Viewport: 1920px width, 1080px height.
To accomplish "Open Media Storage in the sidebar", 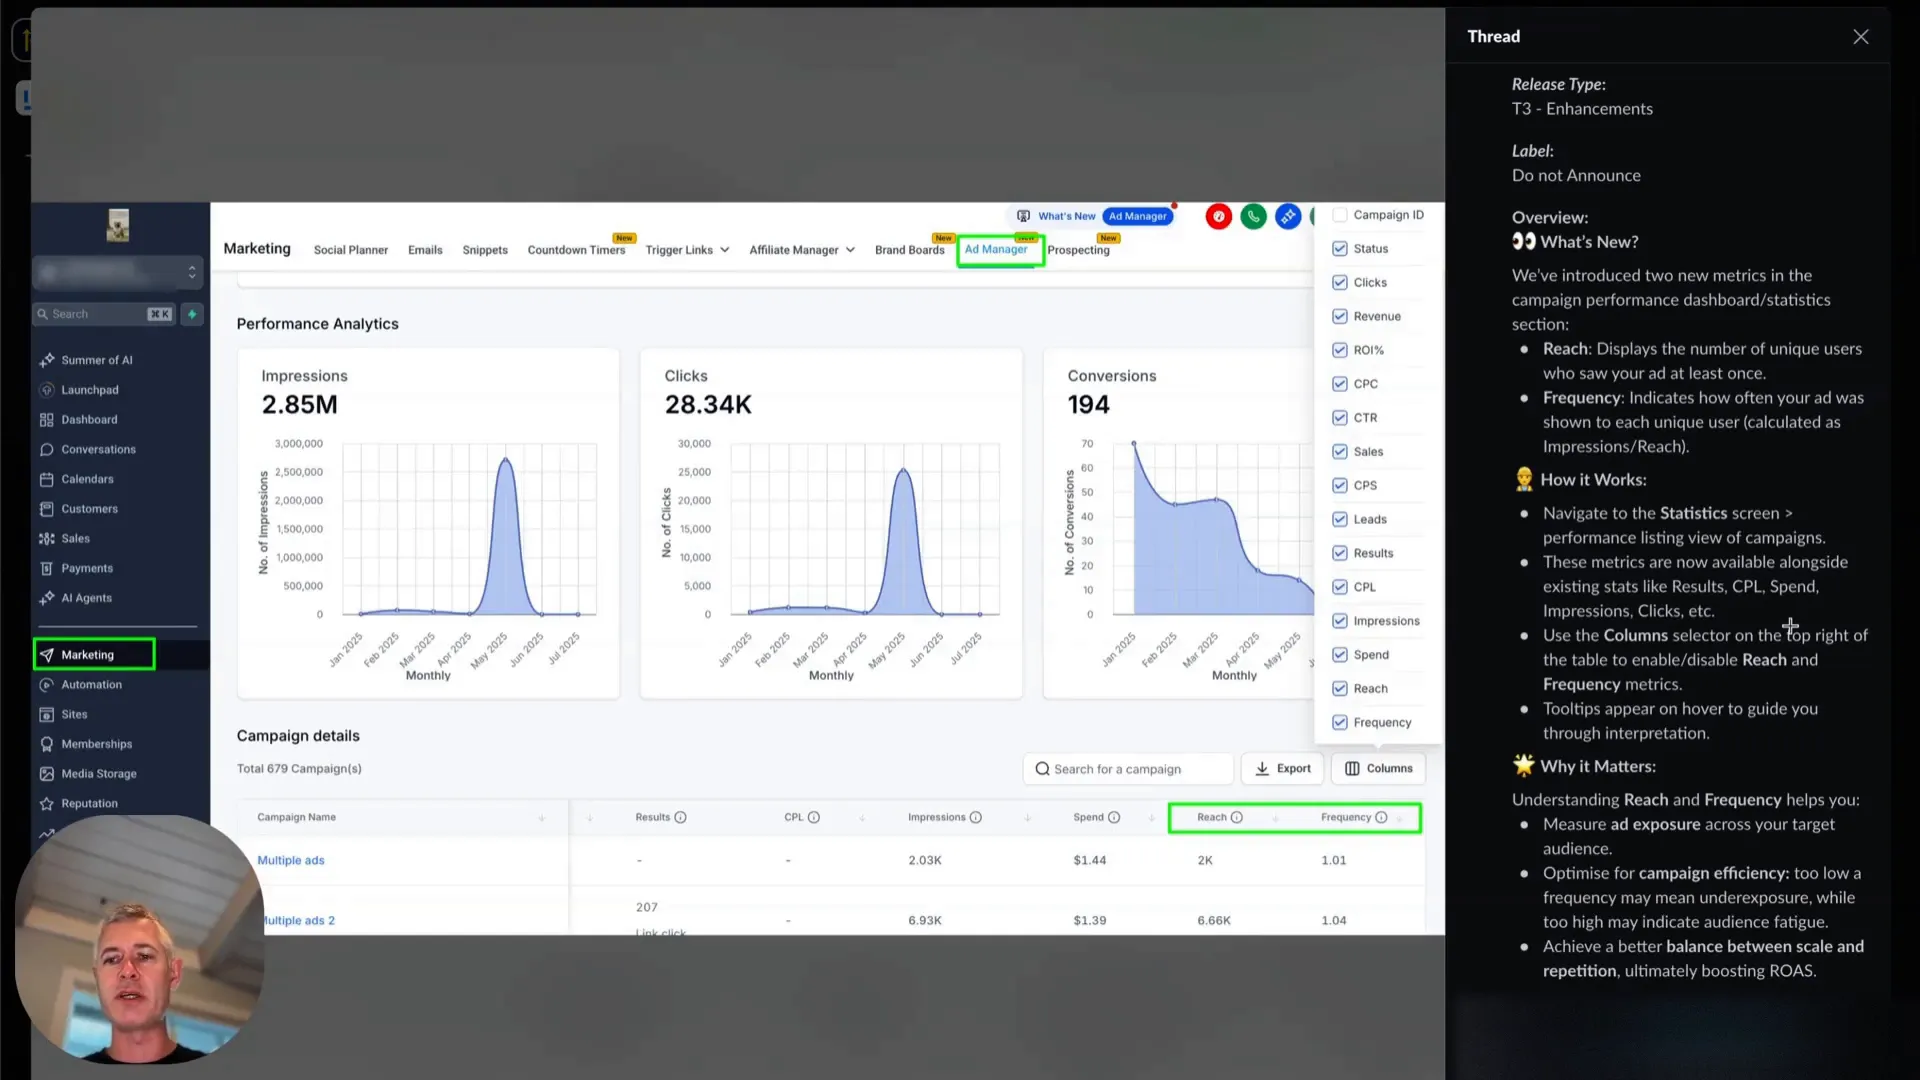I will (x=99, y=774).
